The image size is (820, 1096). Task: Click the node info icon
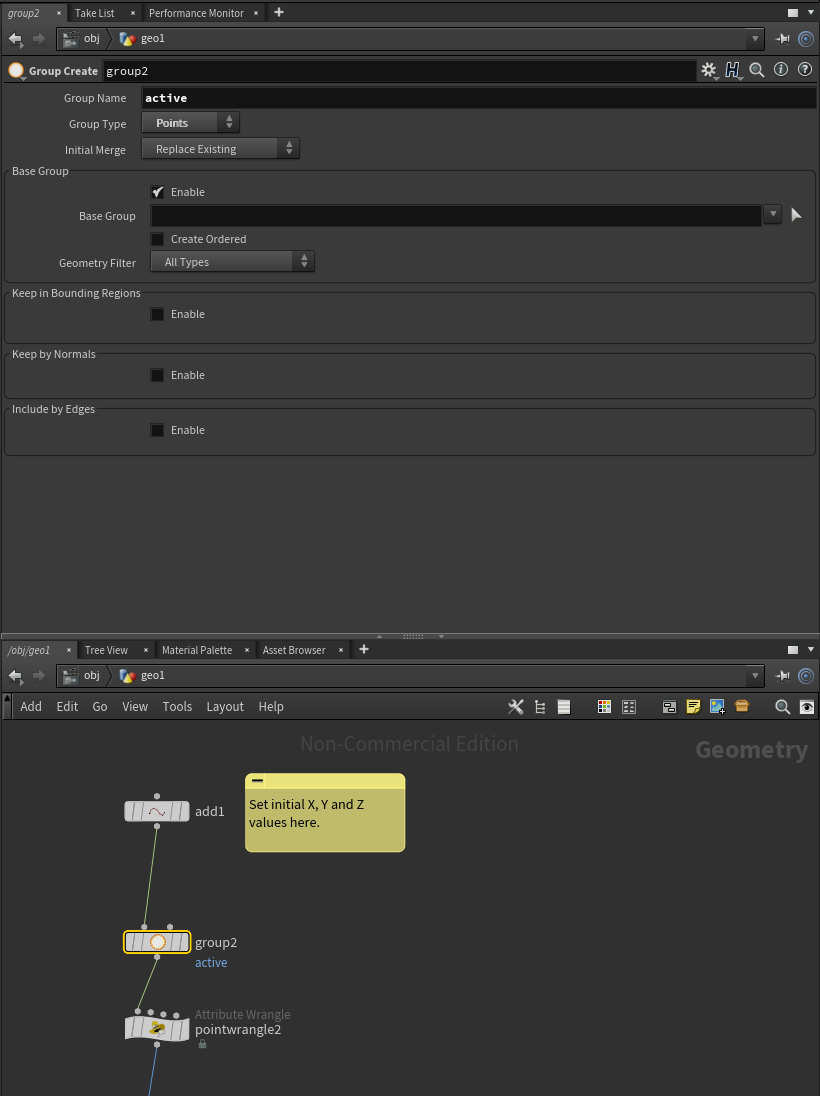click(x=781, y=70)
